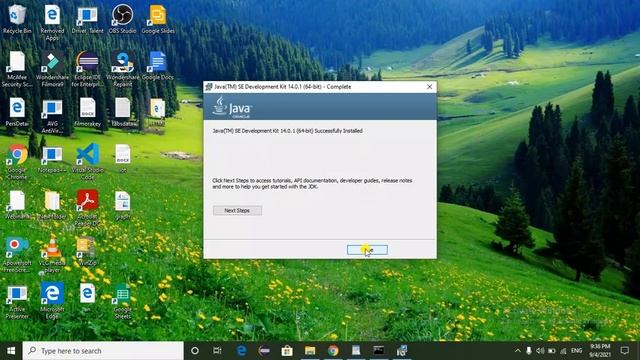Click Next Steps button in Java dialog
Viewport: 640px width, 360px height.
[237, 210]
